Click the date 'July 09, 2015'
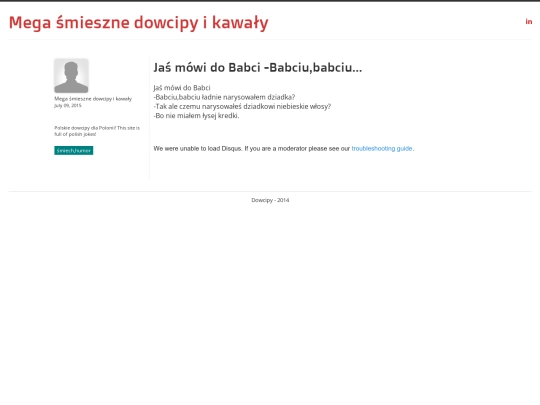Image resolution: width=540 pixels, height=405 pixels. [x=68, y=106]
